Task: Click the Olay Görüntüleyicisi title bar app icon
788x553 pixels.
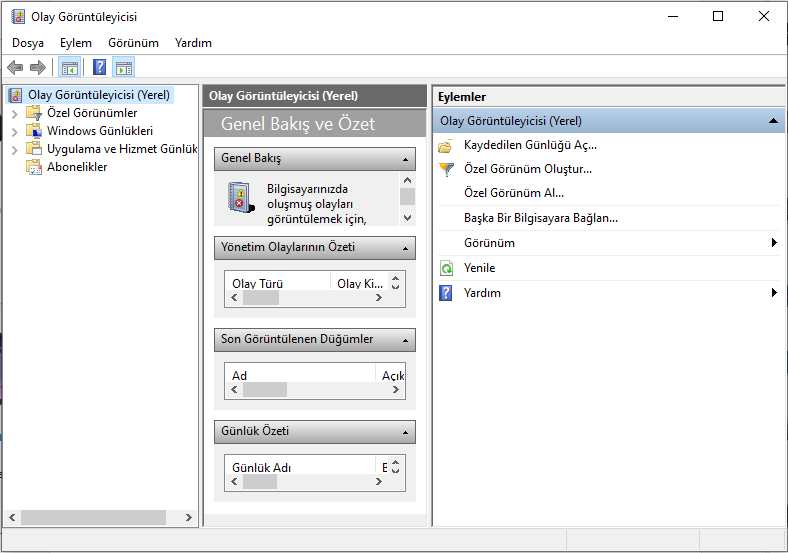Action: (x=18, y=17)
